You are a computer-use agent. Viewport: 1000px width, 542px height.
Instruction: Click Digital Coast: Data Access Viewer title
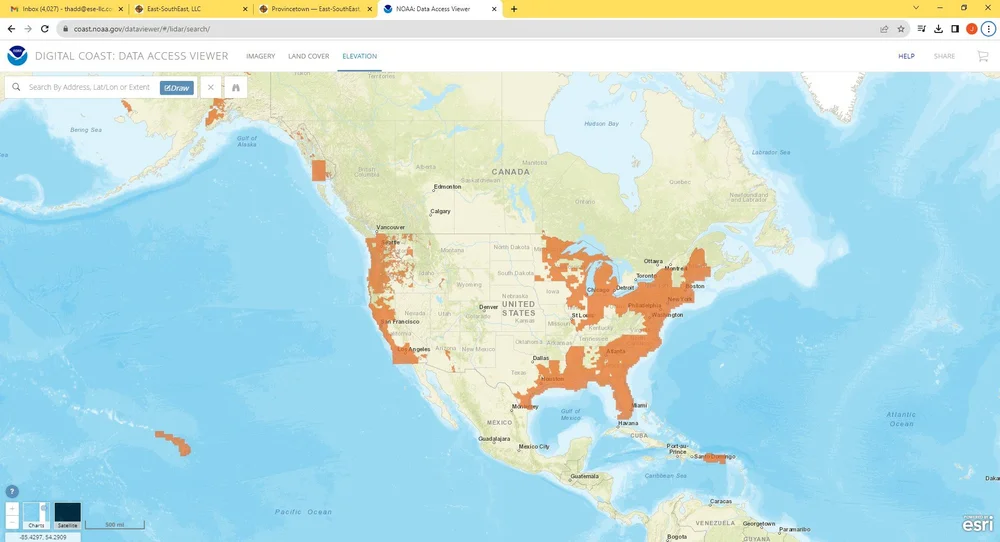131,56
